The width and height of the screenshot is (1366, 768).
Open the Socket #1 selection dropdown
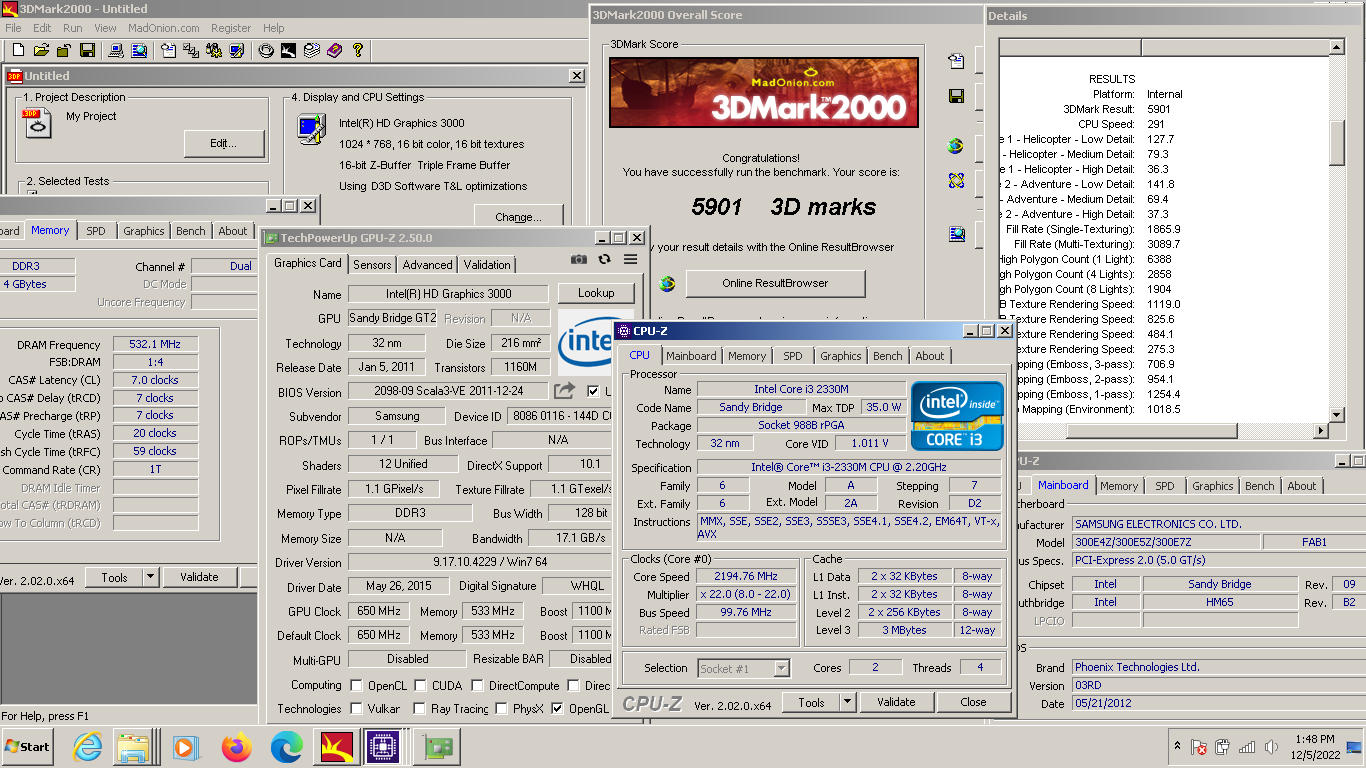782,668
